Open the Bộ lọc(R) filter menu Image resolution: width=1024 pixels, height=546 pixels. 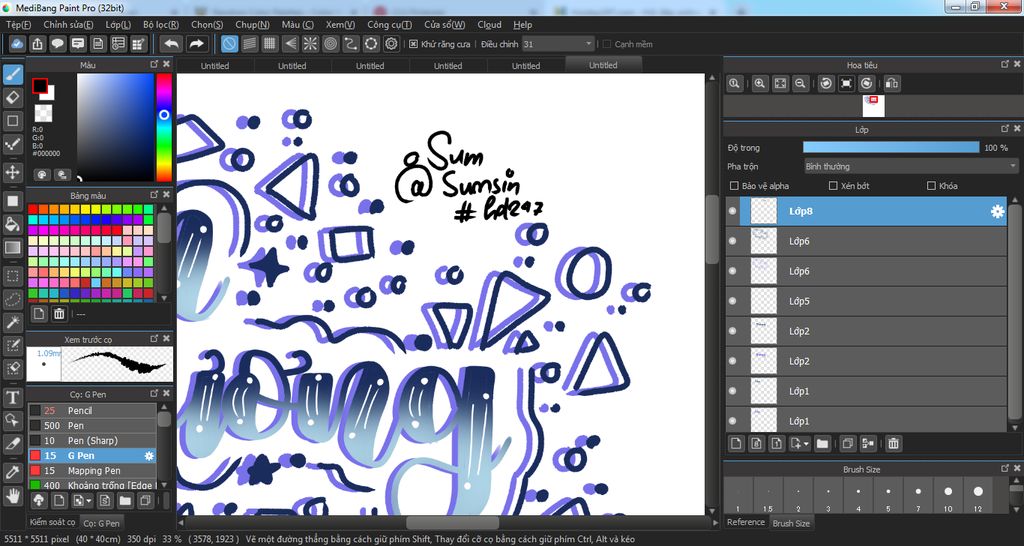point(161,25)
